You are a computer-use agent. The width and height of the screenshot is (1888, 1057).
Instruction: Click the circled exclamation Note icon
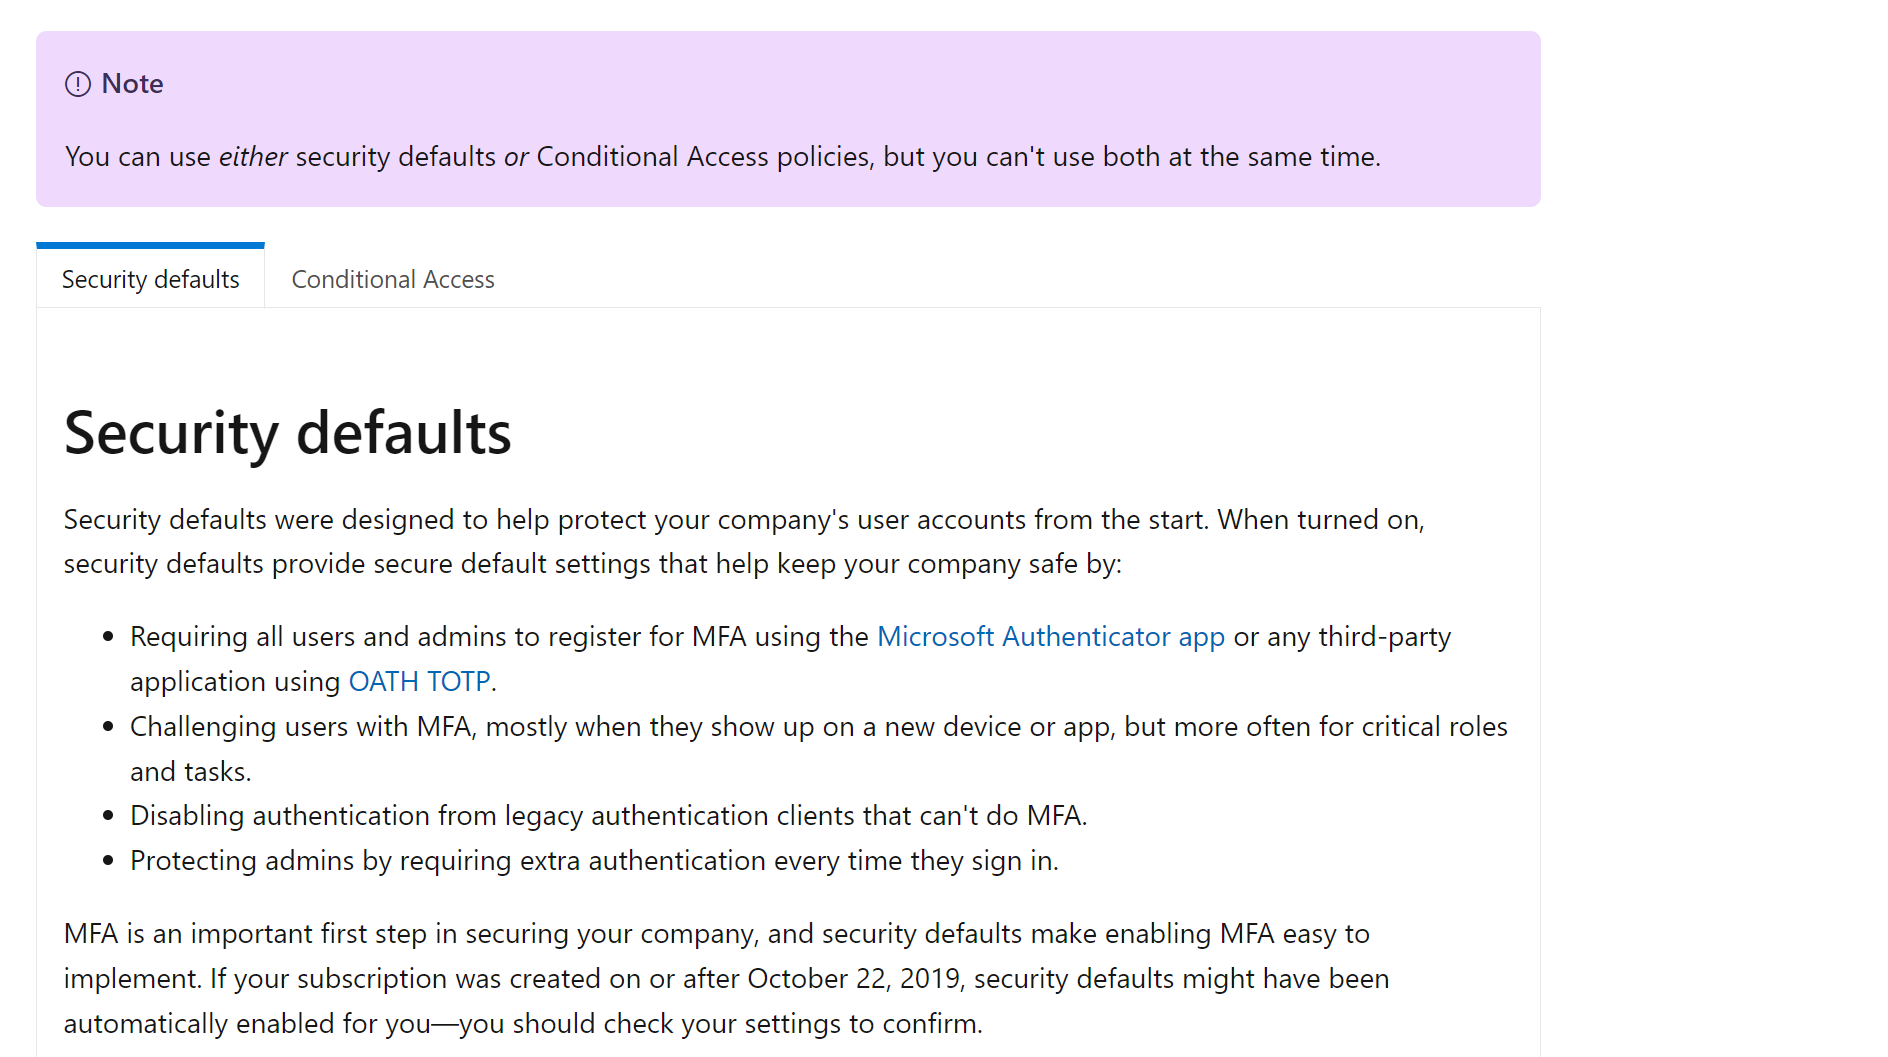pos(78,84)
